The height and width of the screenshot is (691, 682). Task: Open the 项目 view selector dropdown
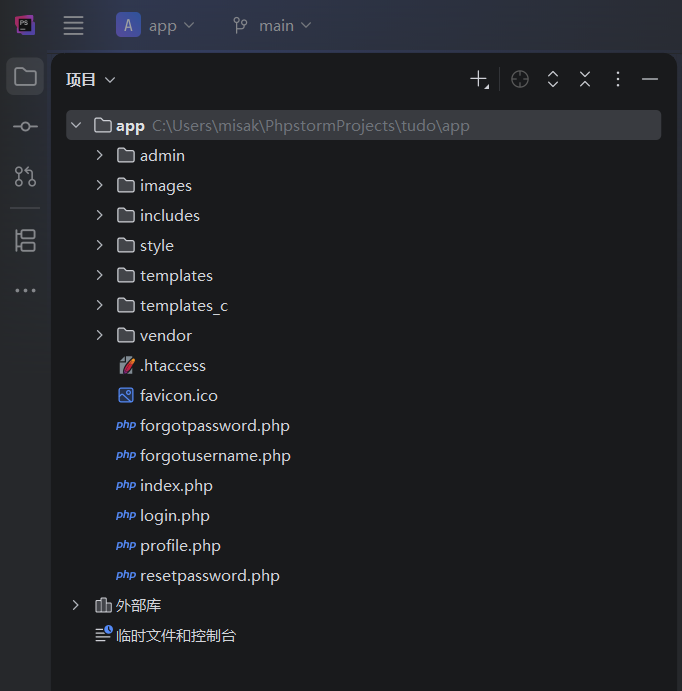pyautogui.click(x=91, y=80)
